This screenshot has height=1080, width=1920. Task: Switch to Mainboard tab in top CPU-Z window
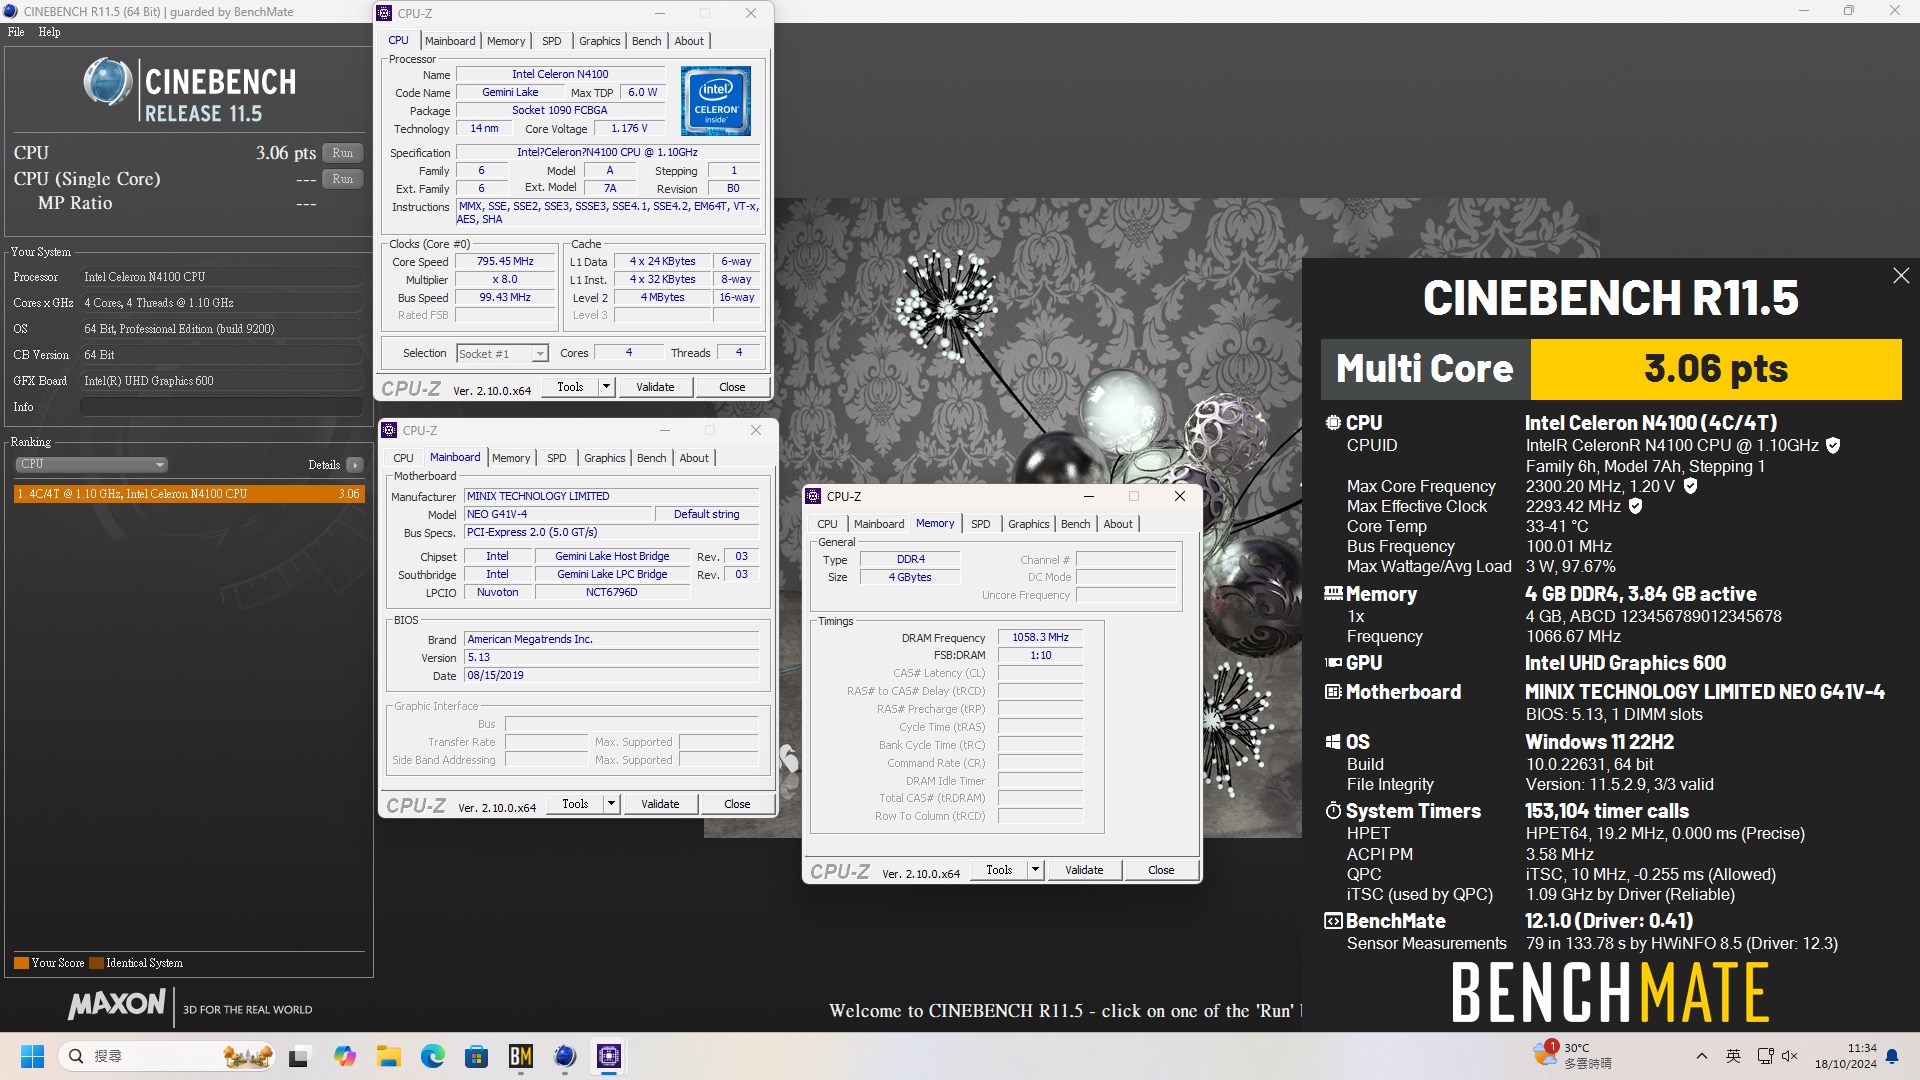[450, 41]
